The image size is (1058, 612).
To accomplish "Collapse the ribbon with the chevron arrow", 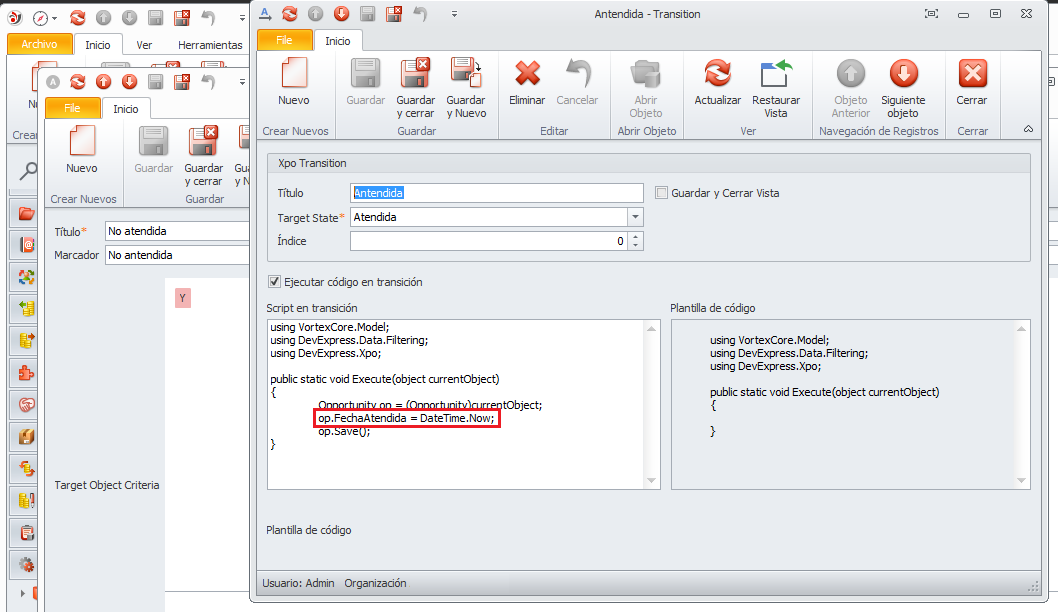I will tap(1028, 129).
